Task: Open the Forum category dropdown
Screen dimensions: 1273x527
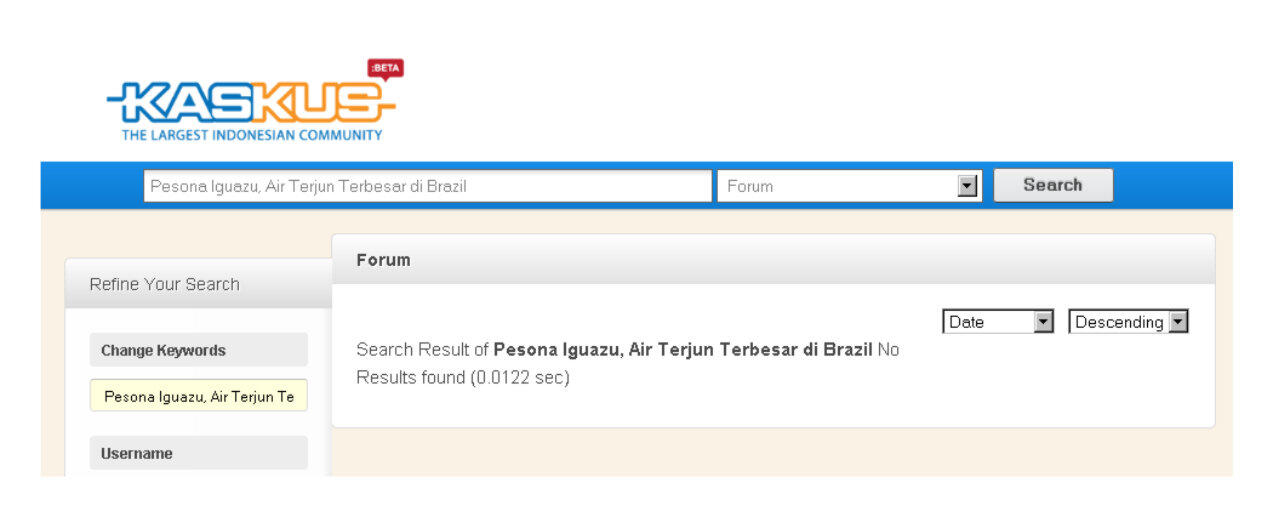Action: [x=849, y=186]
